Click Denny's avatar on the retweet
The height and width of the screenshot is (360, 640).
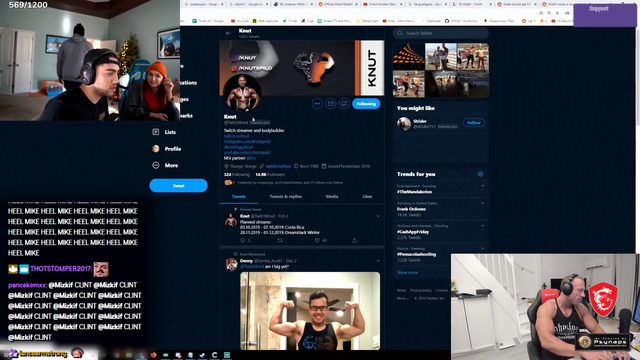click(231, 264)
